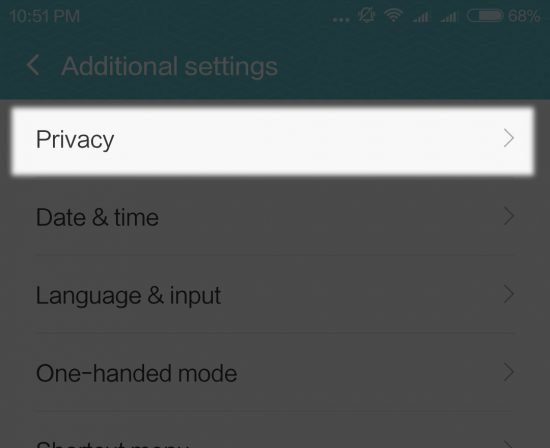This screenshot has height=448, width=550.
Task: Open the Privacy settings
Action: pos(273,140)
